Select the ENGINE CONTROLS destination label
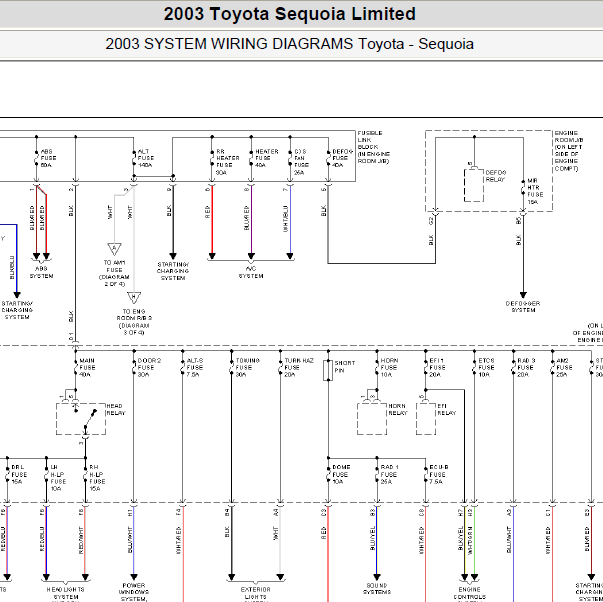Viewport: 603px width, 602px height. click(x=470, y=595)
